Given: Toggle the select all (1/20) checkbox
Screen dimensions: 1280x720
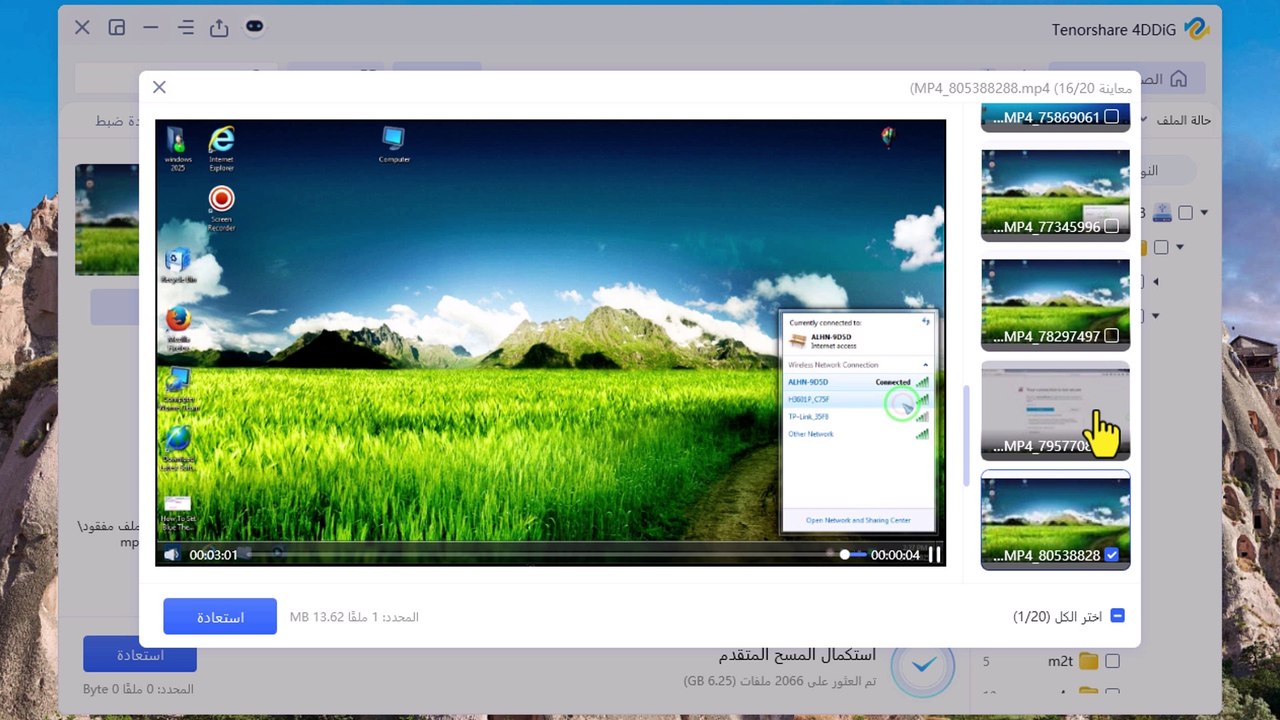Looking at the screenshot, I should (x=1118, y=616).
